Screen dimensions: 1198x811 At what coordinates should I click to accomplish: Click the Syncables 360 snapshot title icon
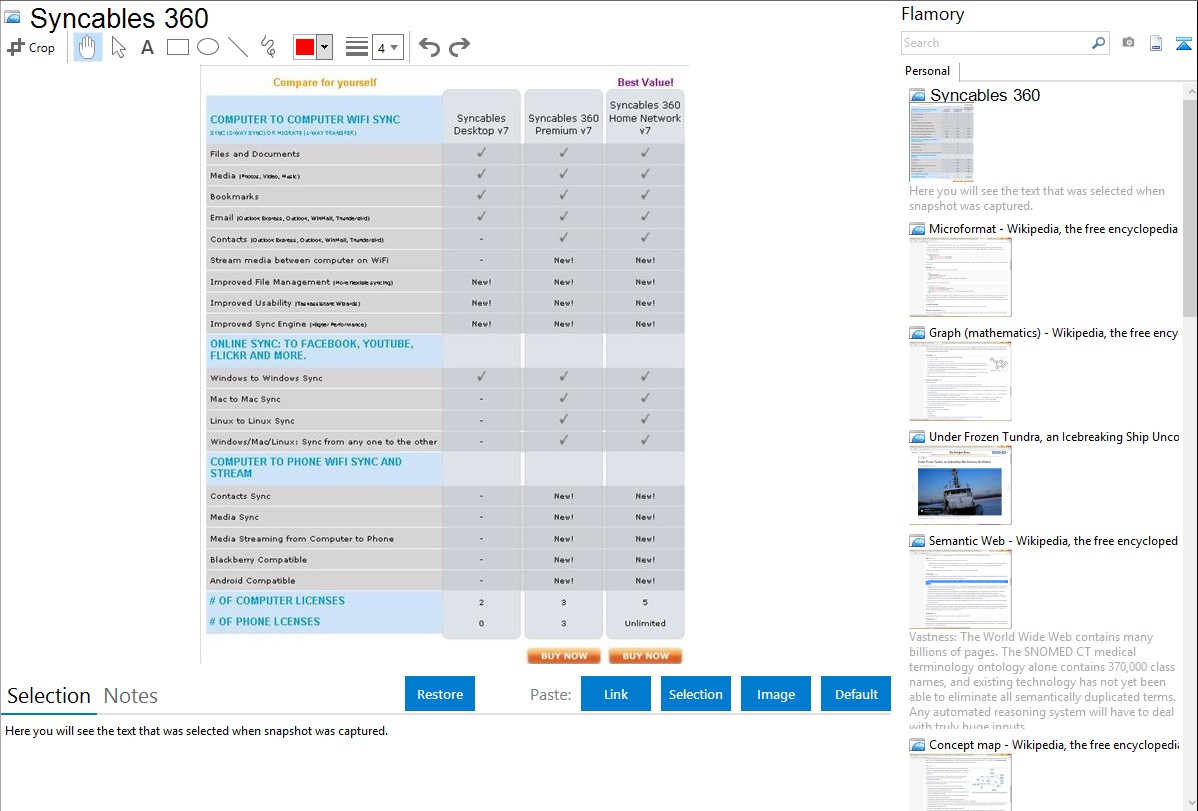12,17
